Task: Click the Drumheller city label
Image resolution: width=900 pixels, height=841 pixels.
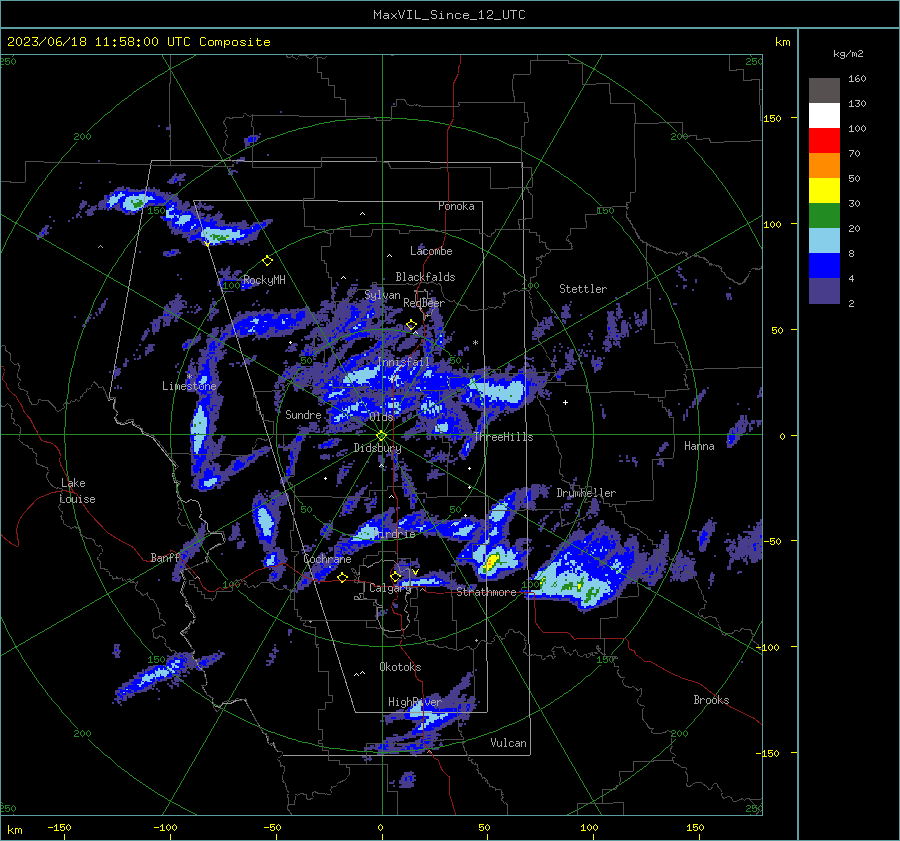Action: [586, 493]
